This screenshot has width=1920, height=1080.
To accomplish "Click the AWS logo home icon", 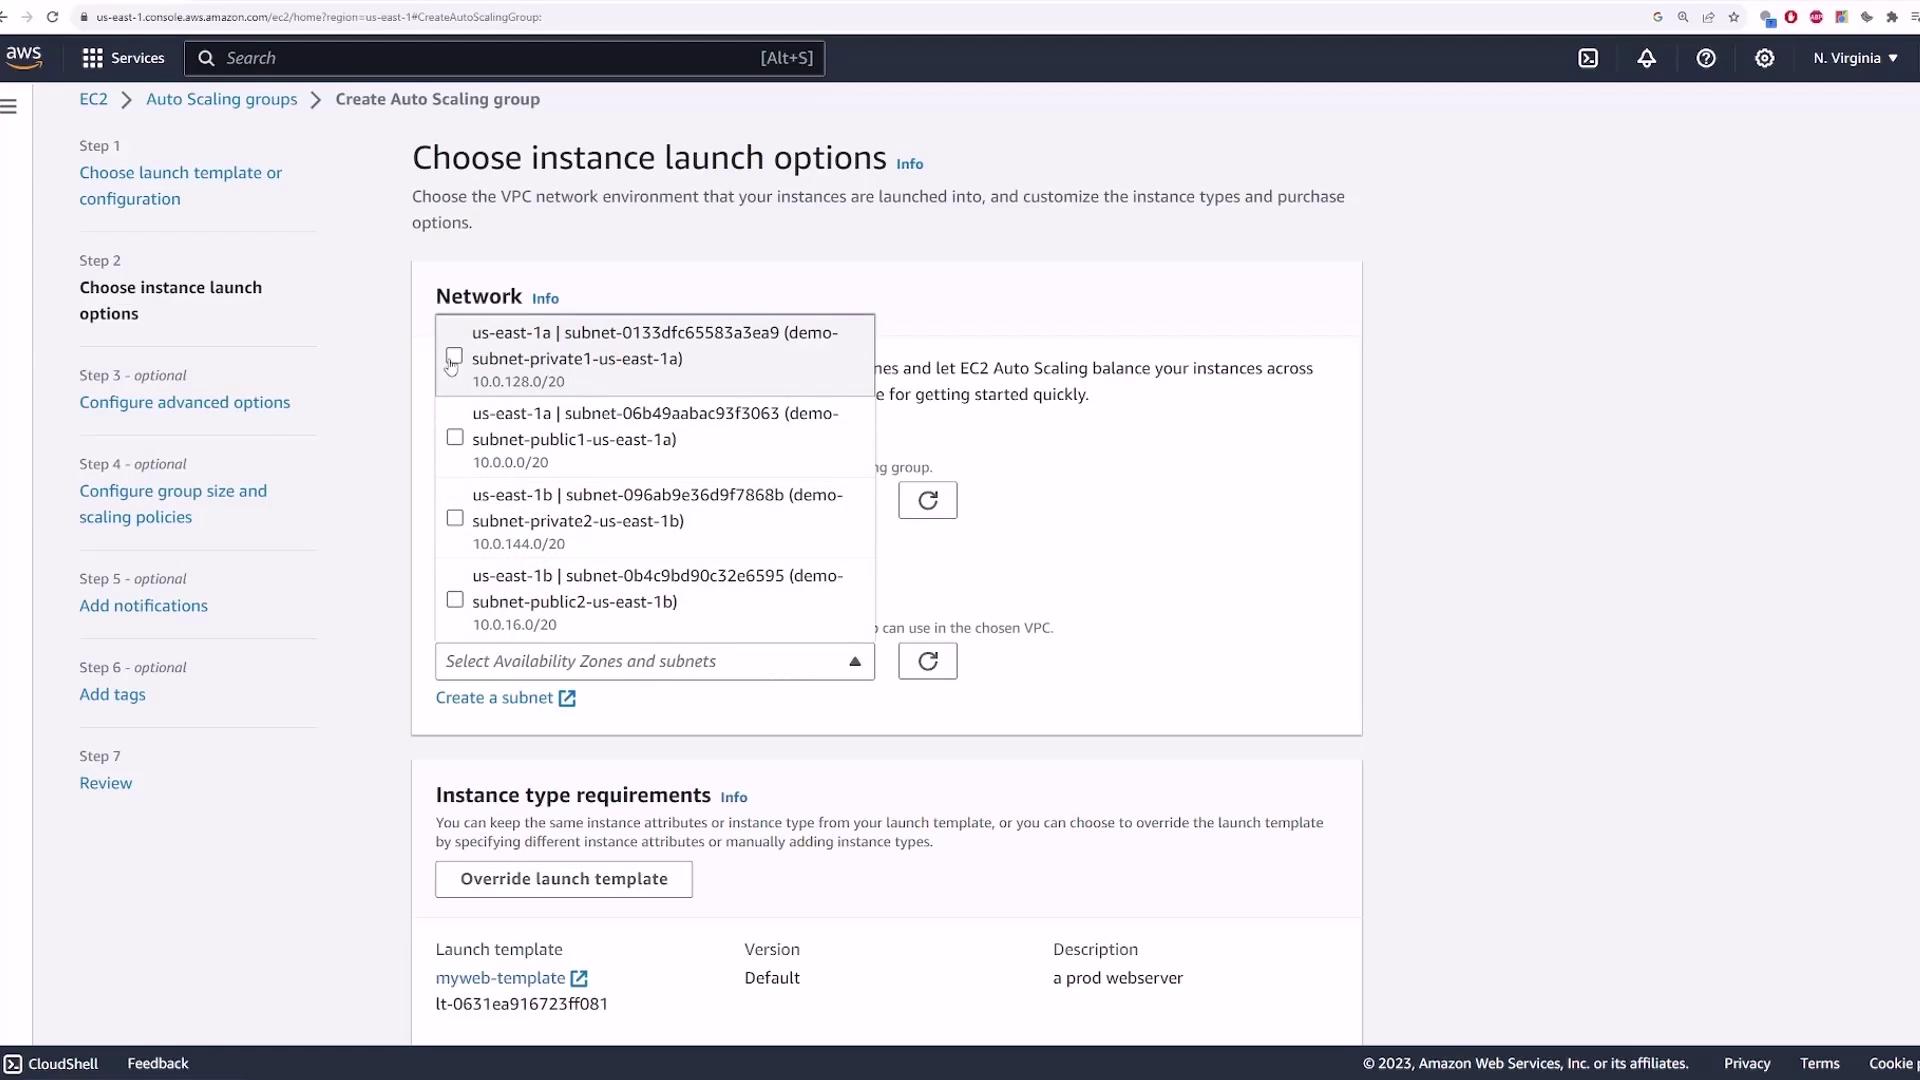I will coord(23,58).
